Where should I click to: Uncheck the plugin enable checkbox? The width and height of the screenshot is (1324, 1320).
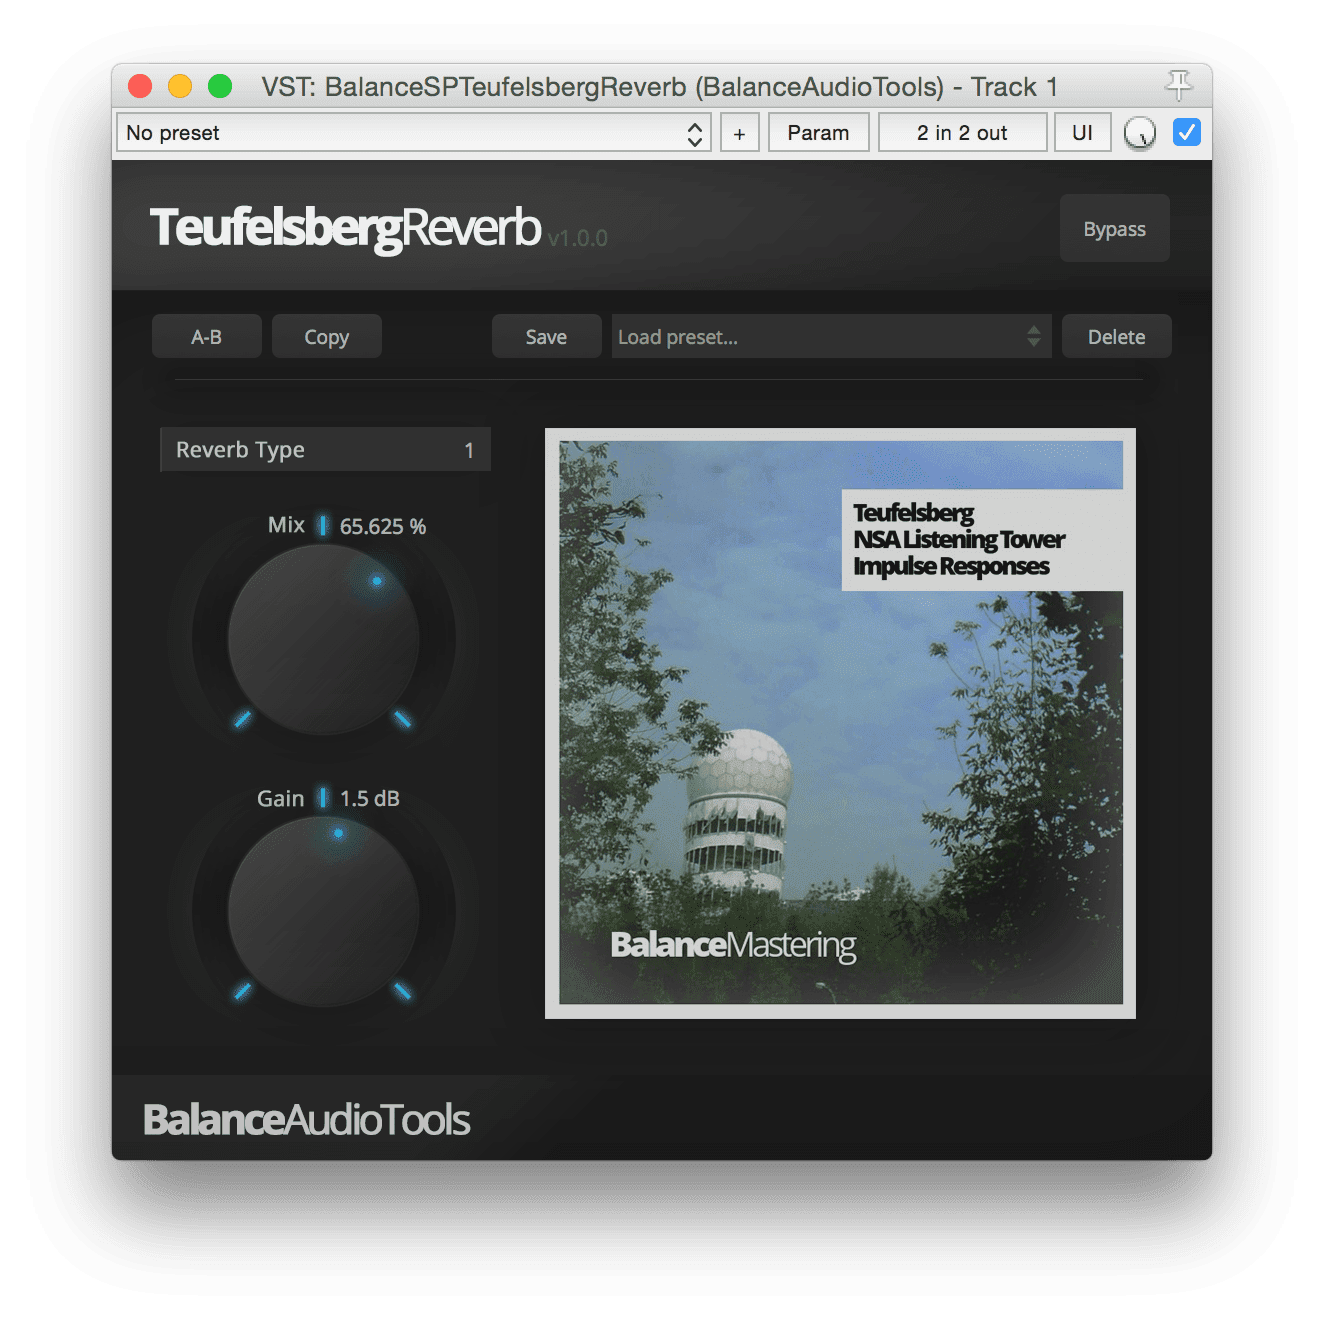(1187, 132)
